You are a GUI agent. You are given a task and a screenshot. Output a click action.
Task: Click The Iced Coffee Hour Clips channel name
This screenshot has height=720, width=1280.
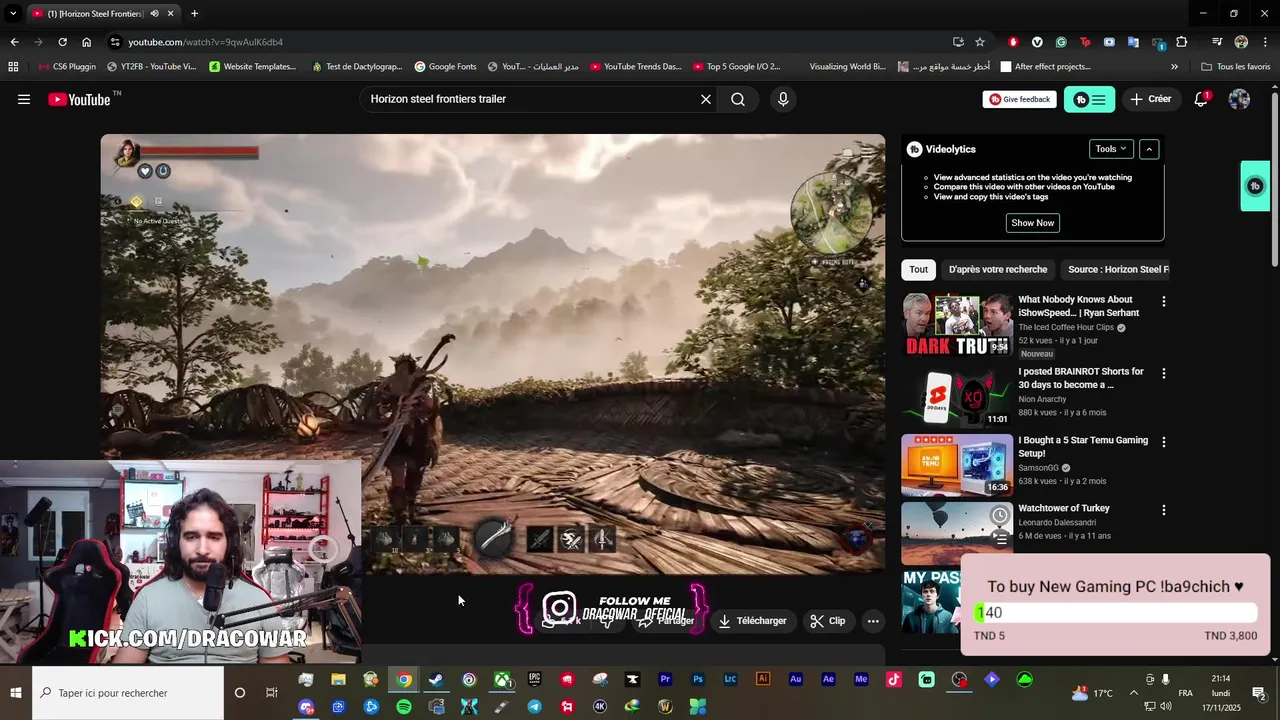click(x=1066, y=327)
